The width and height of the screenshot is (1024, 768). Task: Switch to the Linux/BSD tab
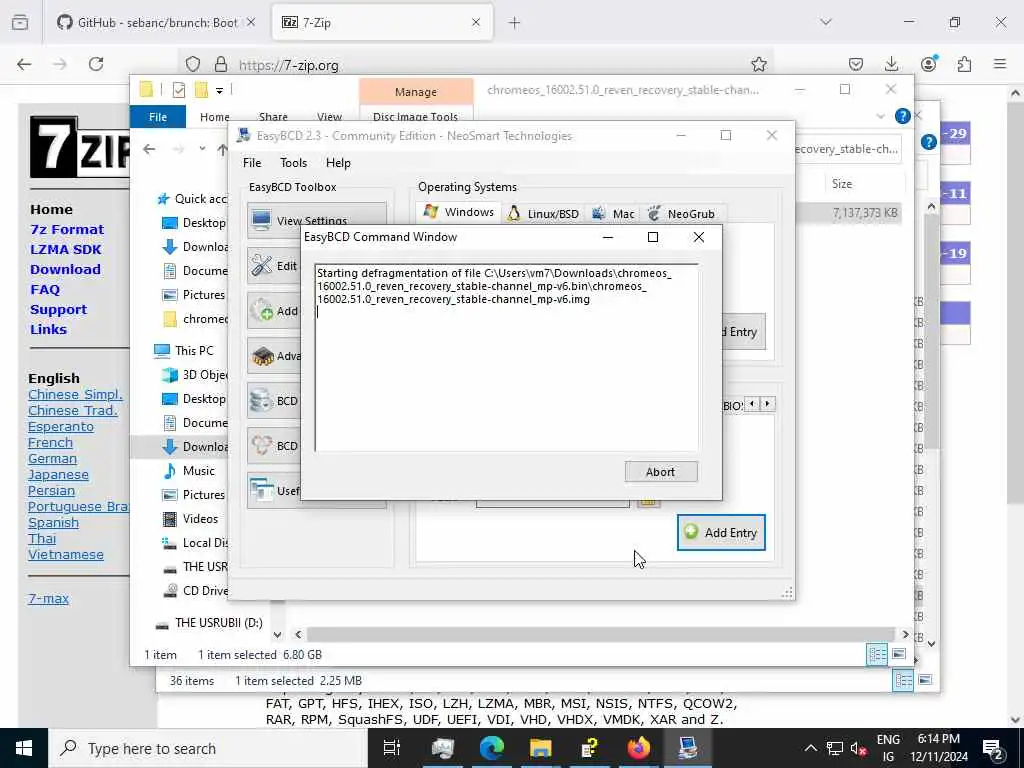coord(543,214)
